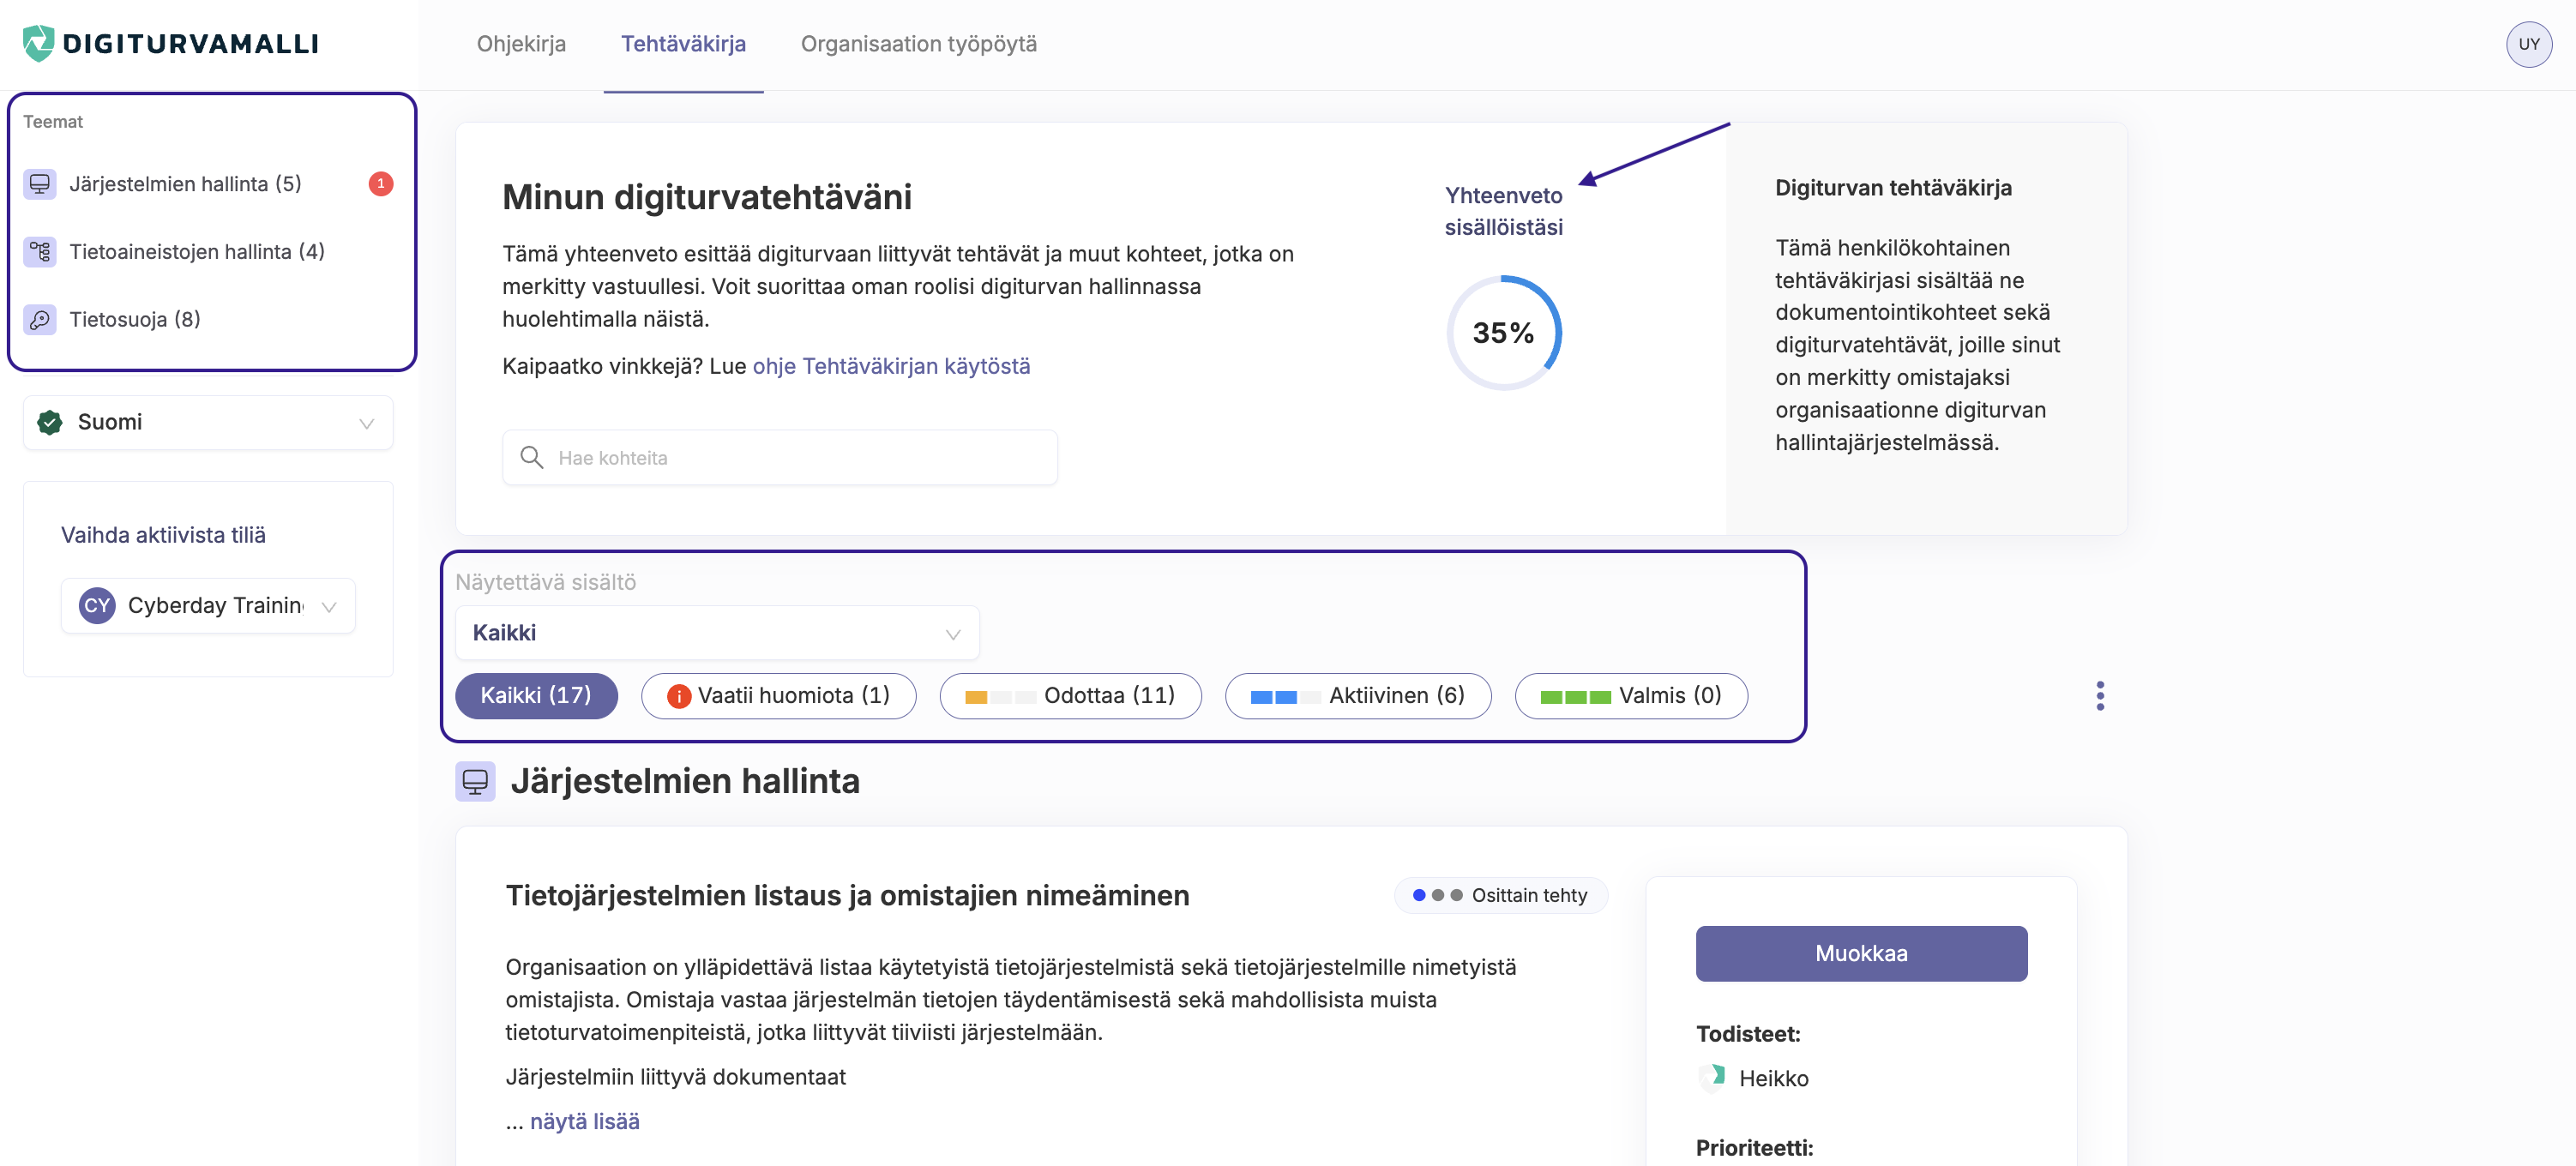Click the 35% progress circle
Viewport: 2576px width, 1166px height.
1502,333
